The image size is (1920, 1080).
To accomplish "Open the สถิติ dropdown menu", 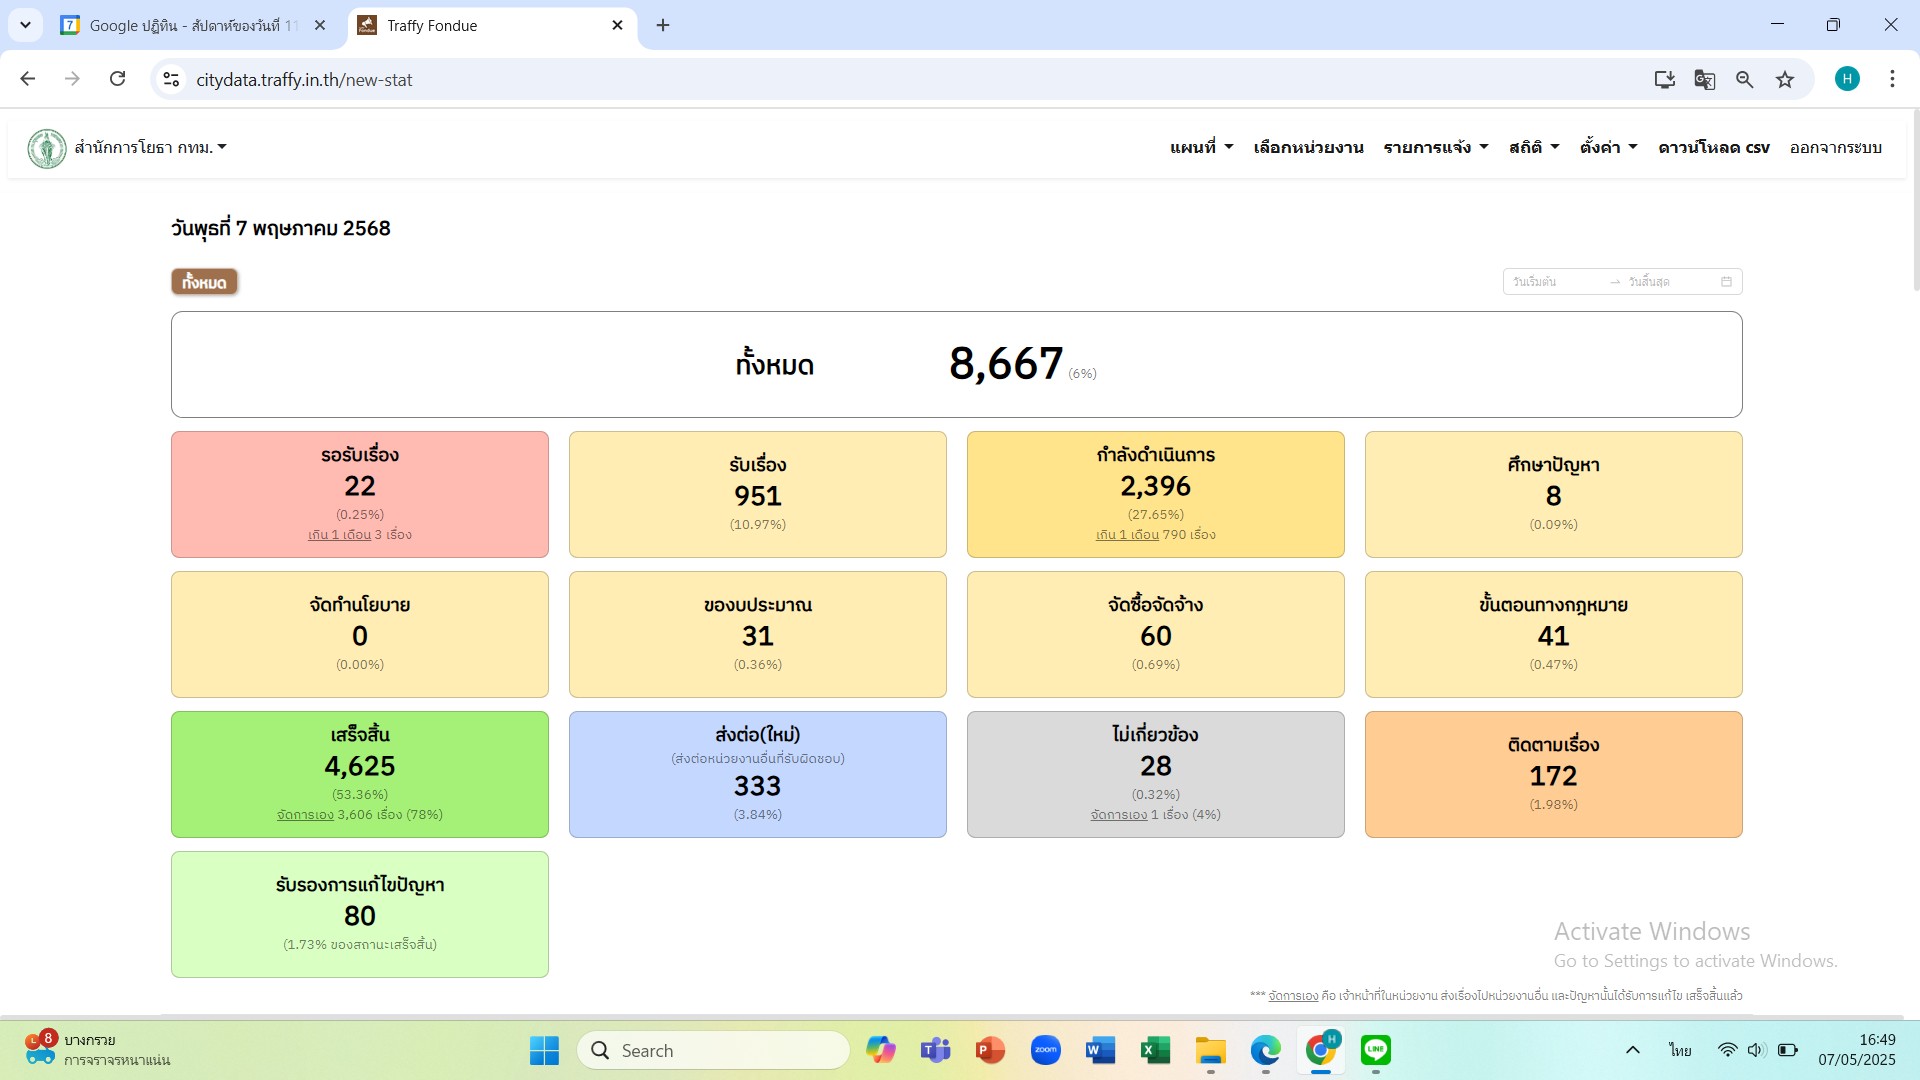I will pos(1533,147).
